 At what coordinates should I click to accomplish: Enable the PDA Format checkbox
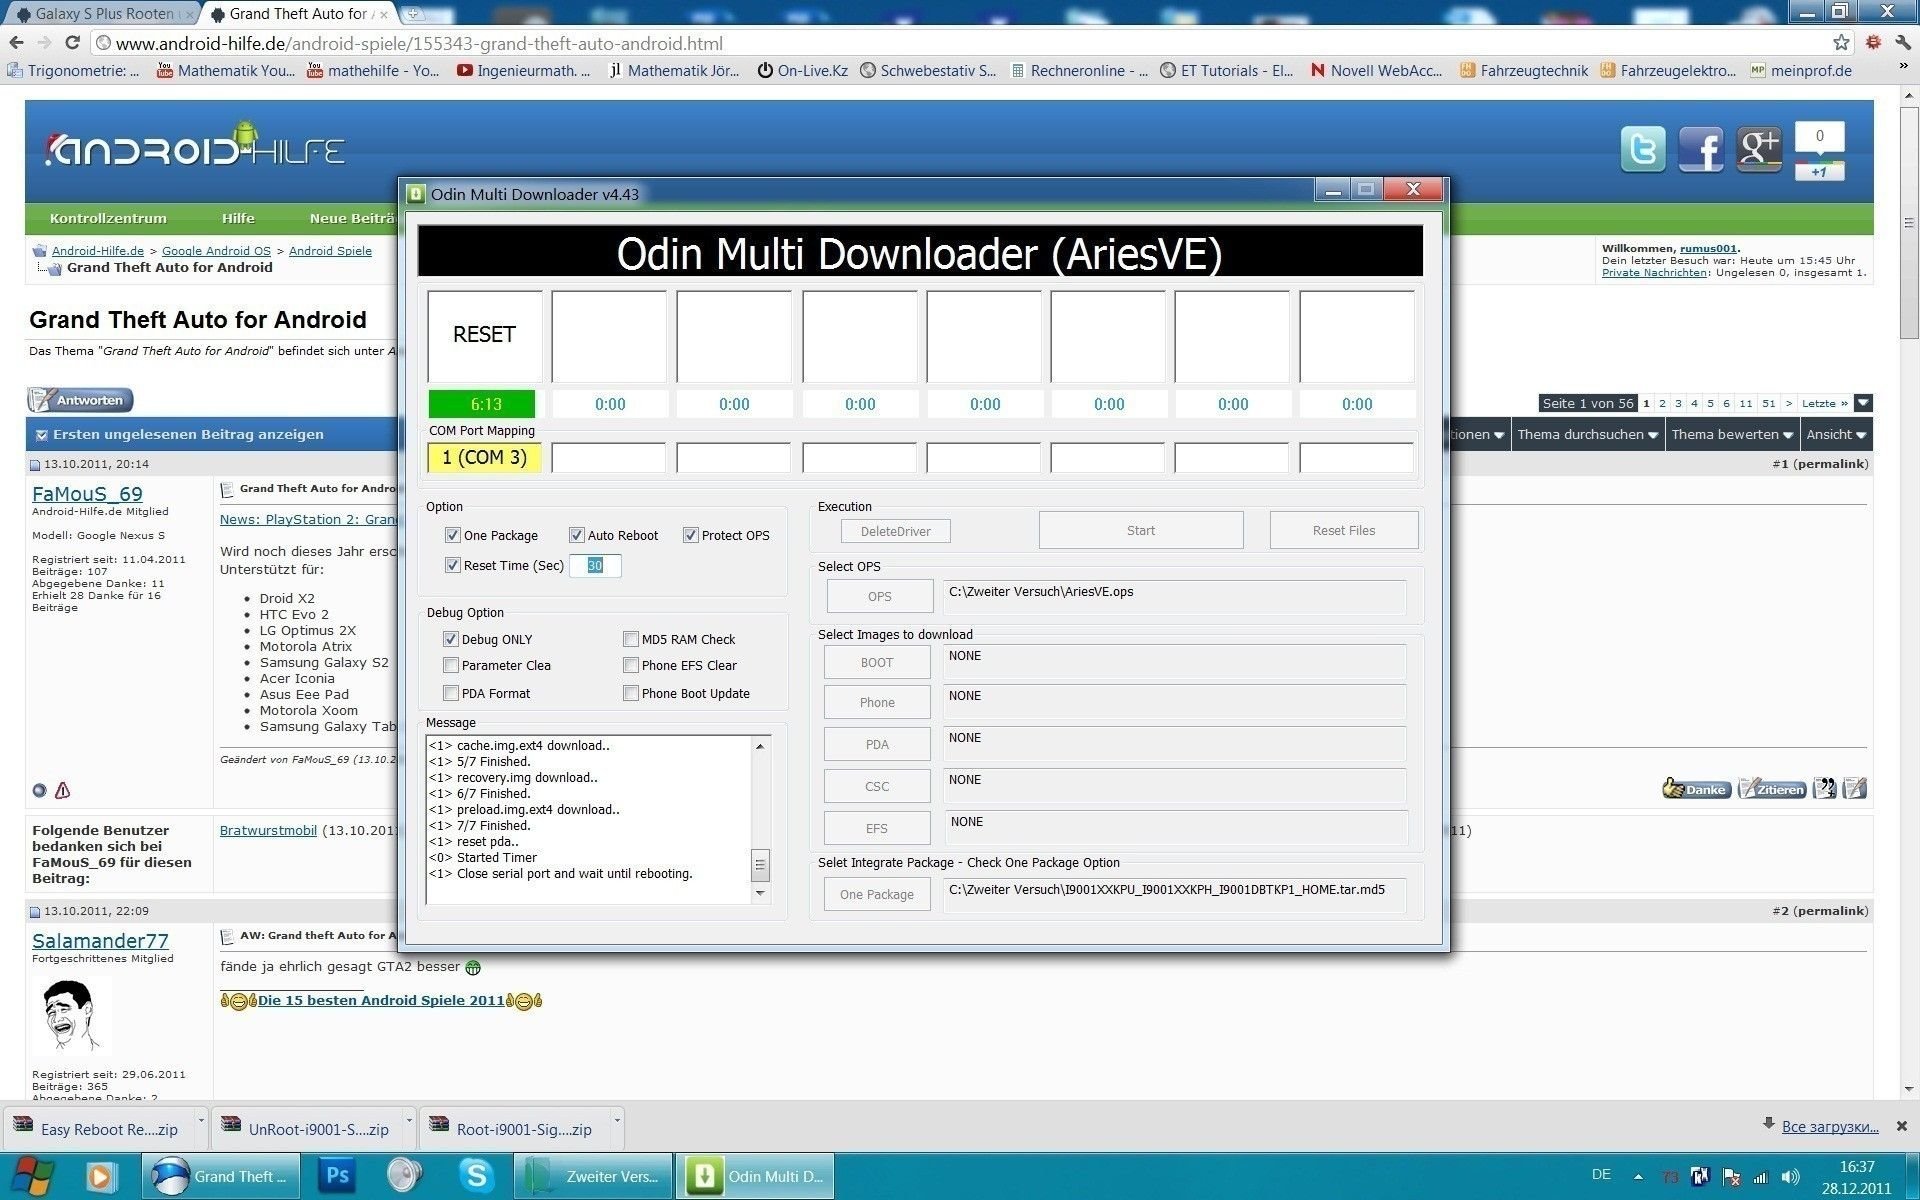click(x=451, y=693)
